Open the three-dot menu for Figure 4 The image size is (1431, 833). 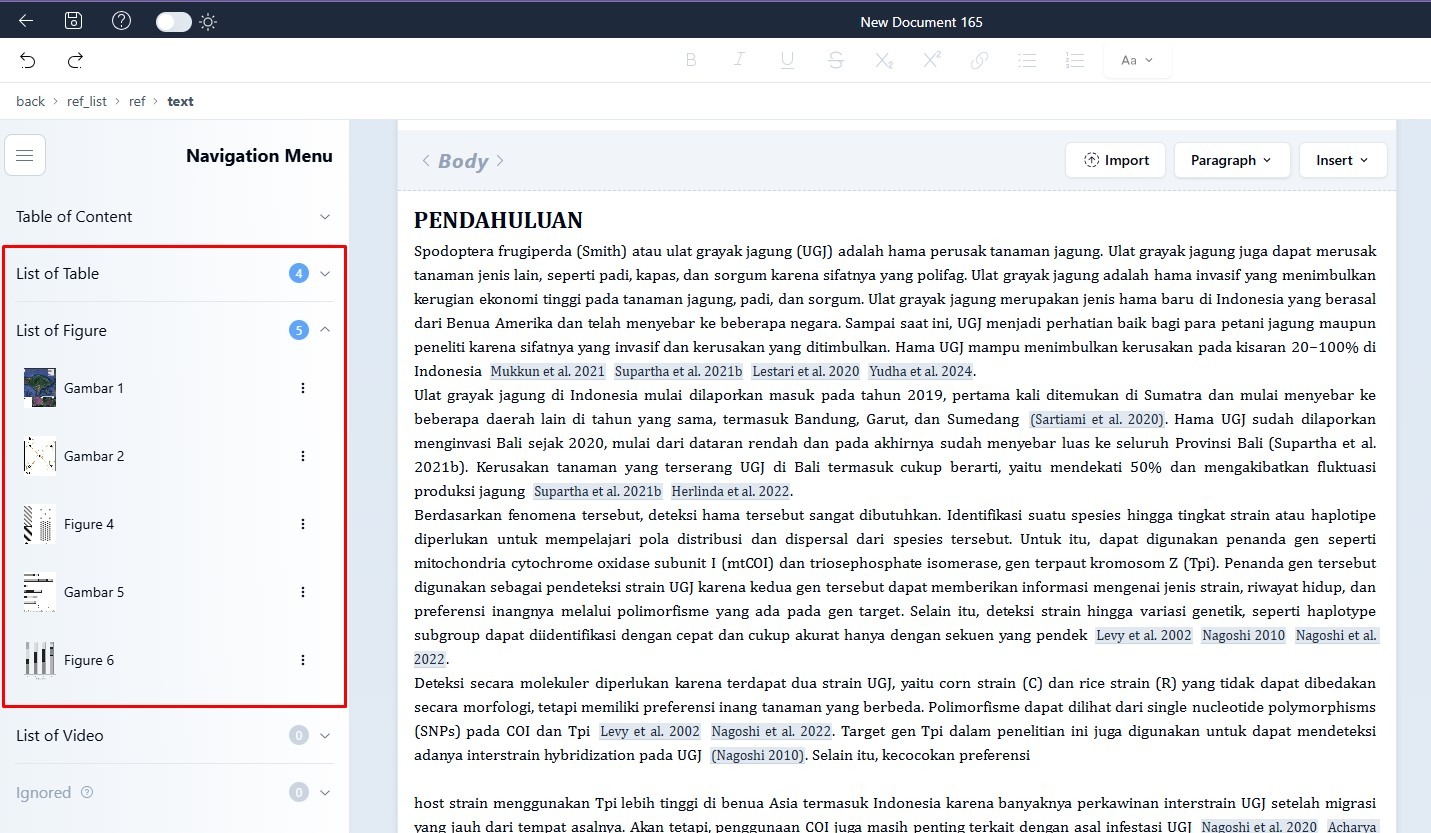pyautogui.click(x=303, y=524)
